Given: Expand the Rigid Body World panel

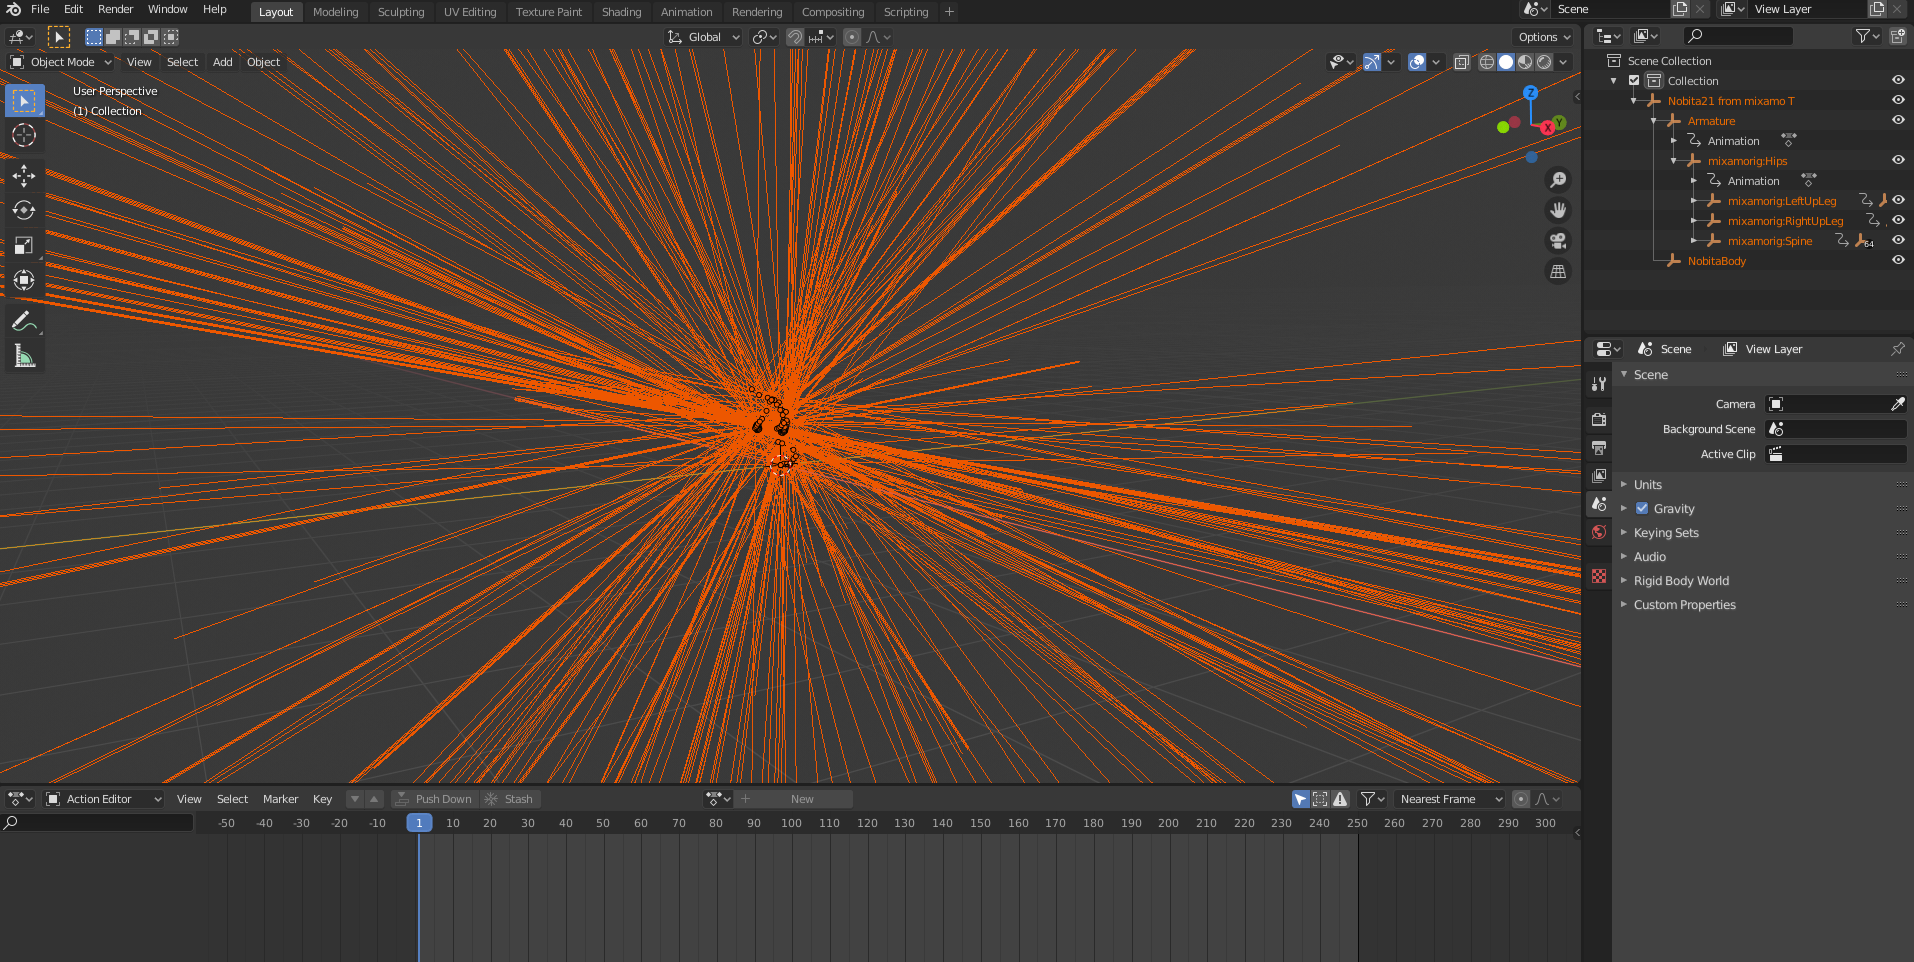Looking at the screenshot, I should point(1681,581).
